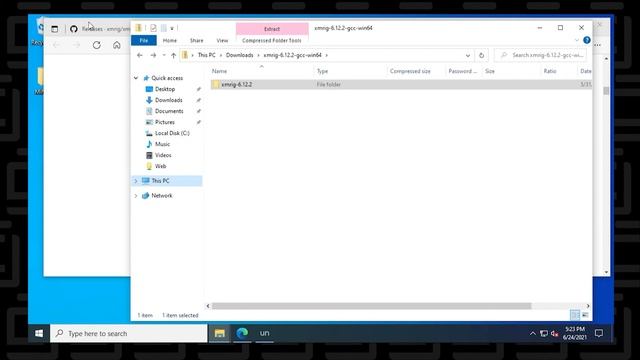Open tab actions menu in Edge window
Screen dimensions: 640x360
coord(55,29)
